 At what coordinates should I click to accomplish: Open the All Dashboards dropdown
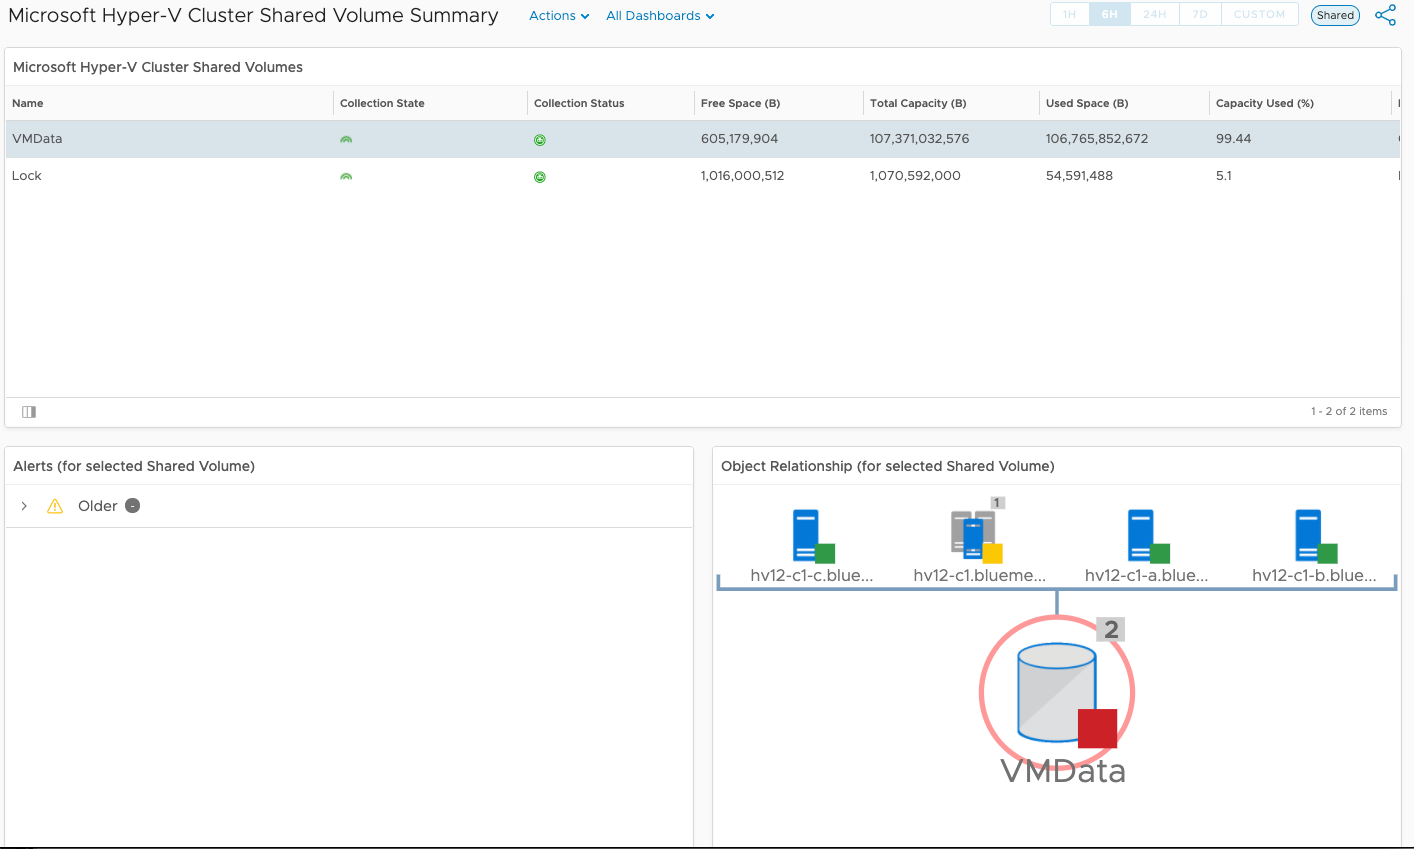pyautogui.click(x=660, y=16)
